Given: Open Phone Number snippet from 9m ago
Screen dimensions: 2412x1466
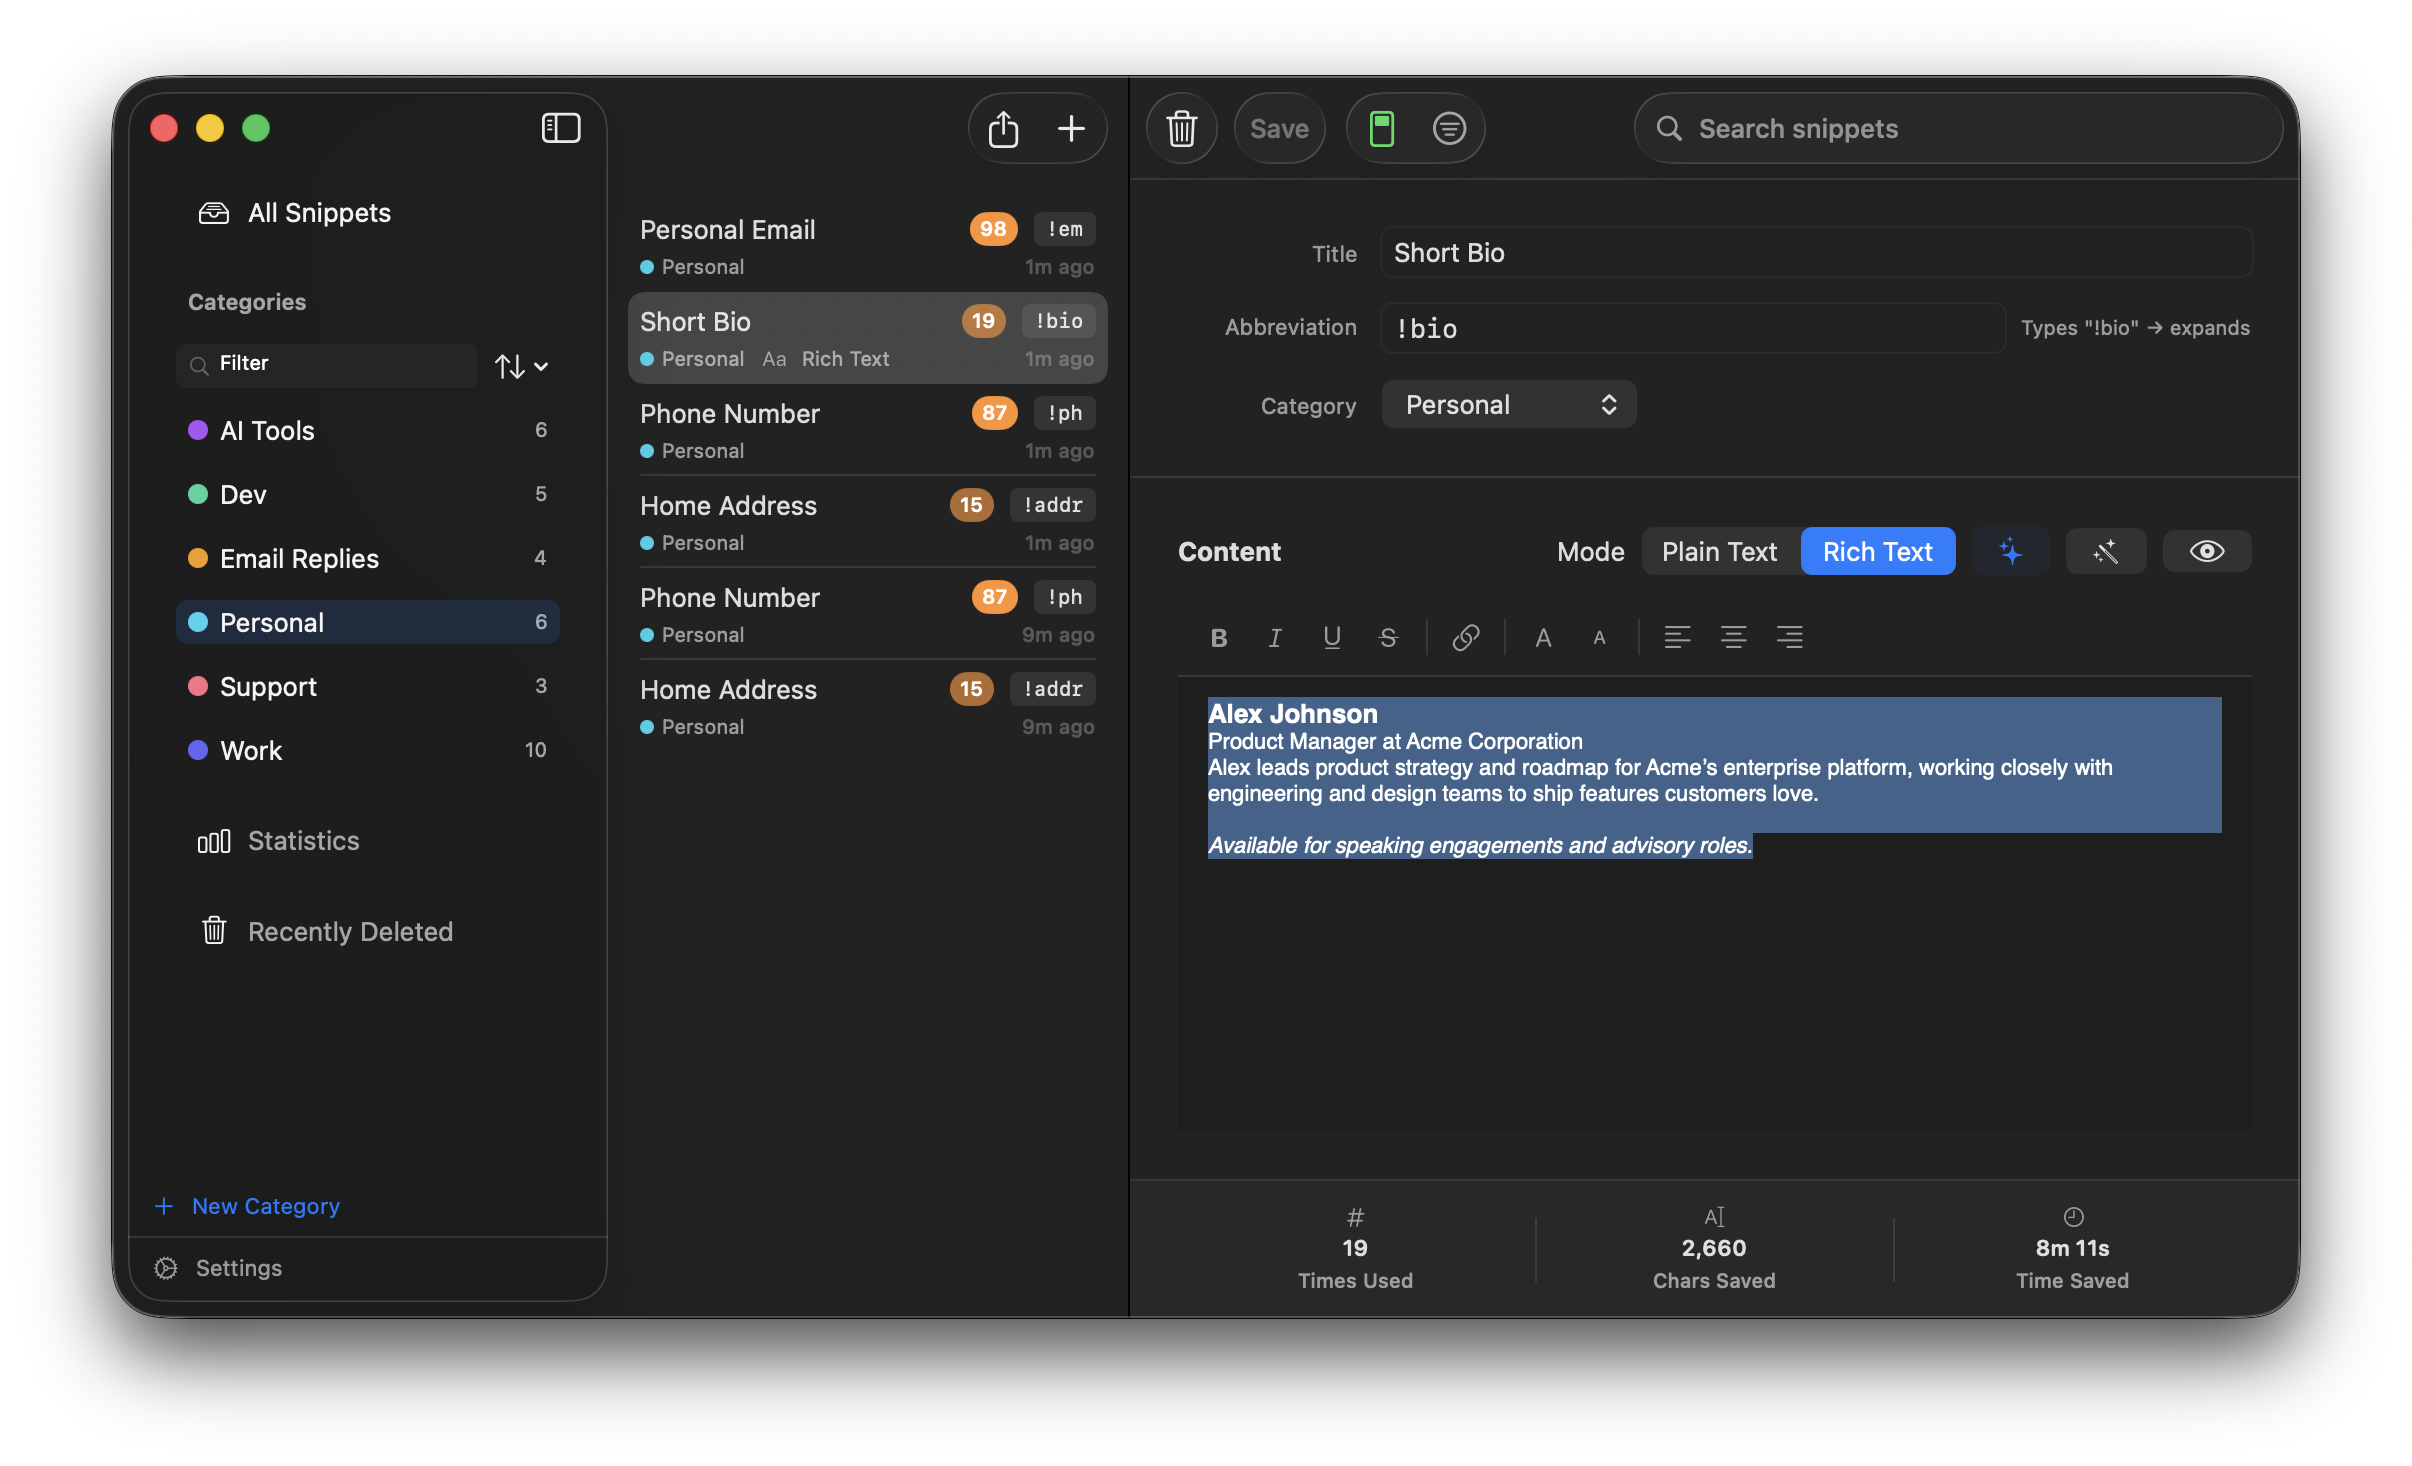Looking at the screenshot, I should coord(867,614).
